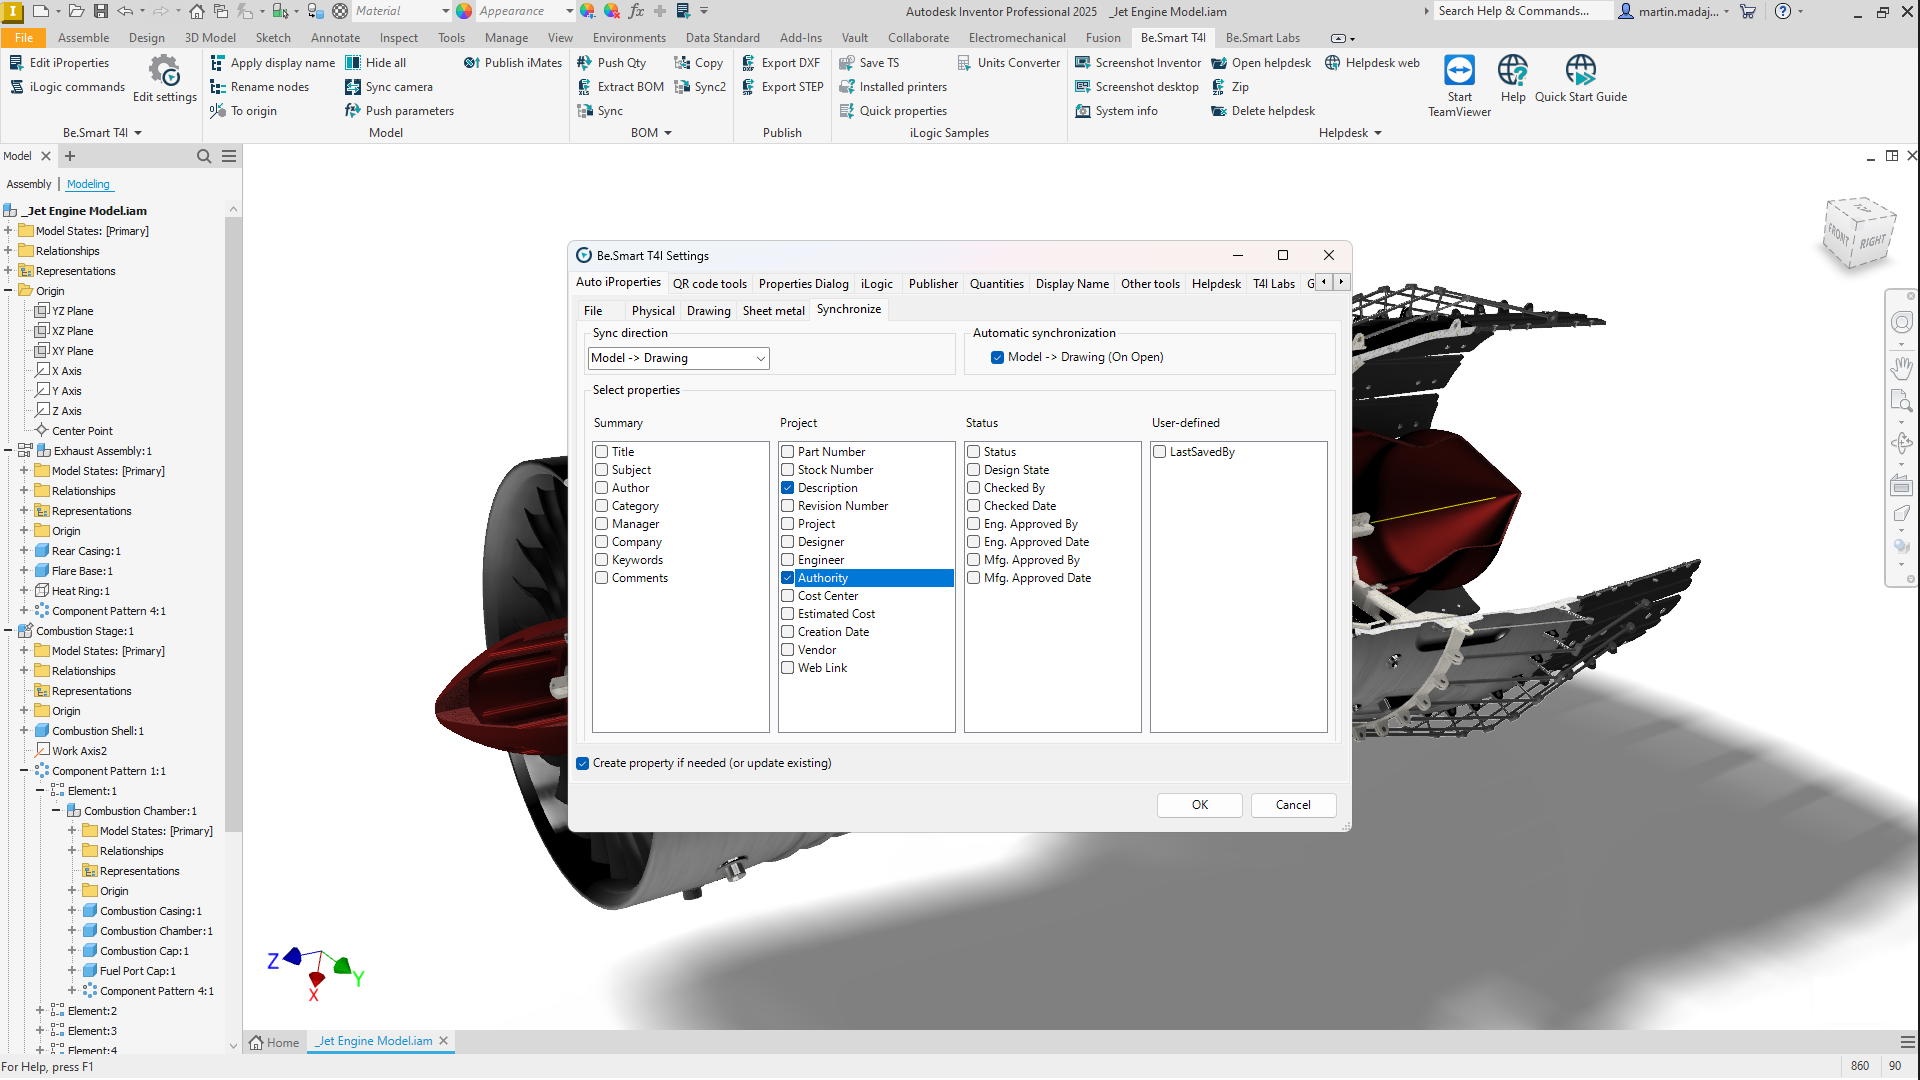1920x1080 pixels.
Task: Click the Edit settings gear icon
Action: point(165,71)
